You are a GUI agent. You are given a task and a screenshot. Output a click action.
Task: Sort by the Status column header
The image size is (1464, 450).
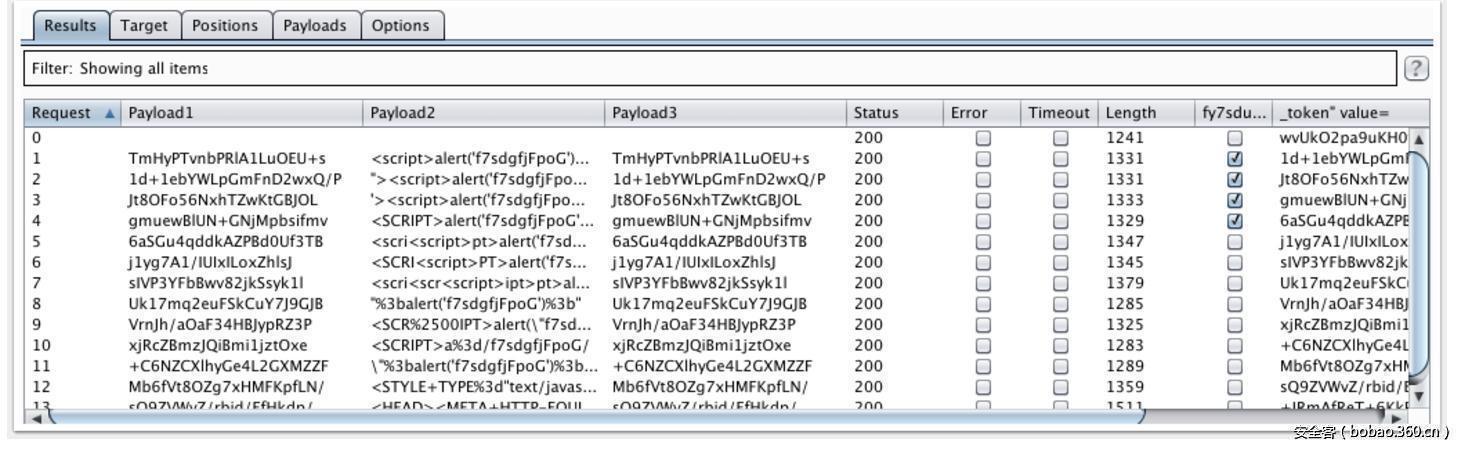[x=876, y=113]
